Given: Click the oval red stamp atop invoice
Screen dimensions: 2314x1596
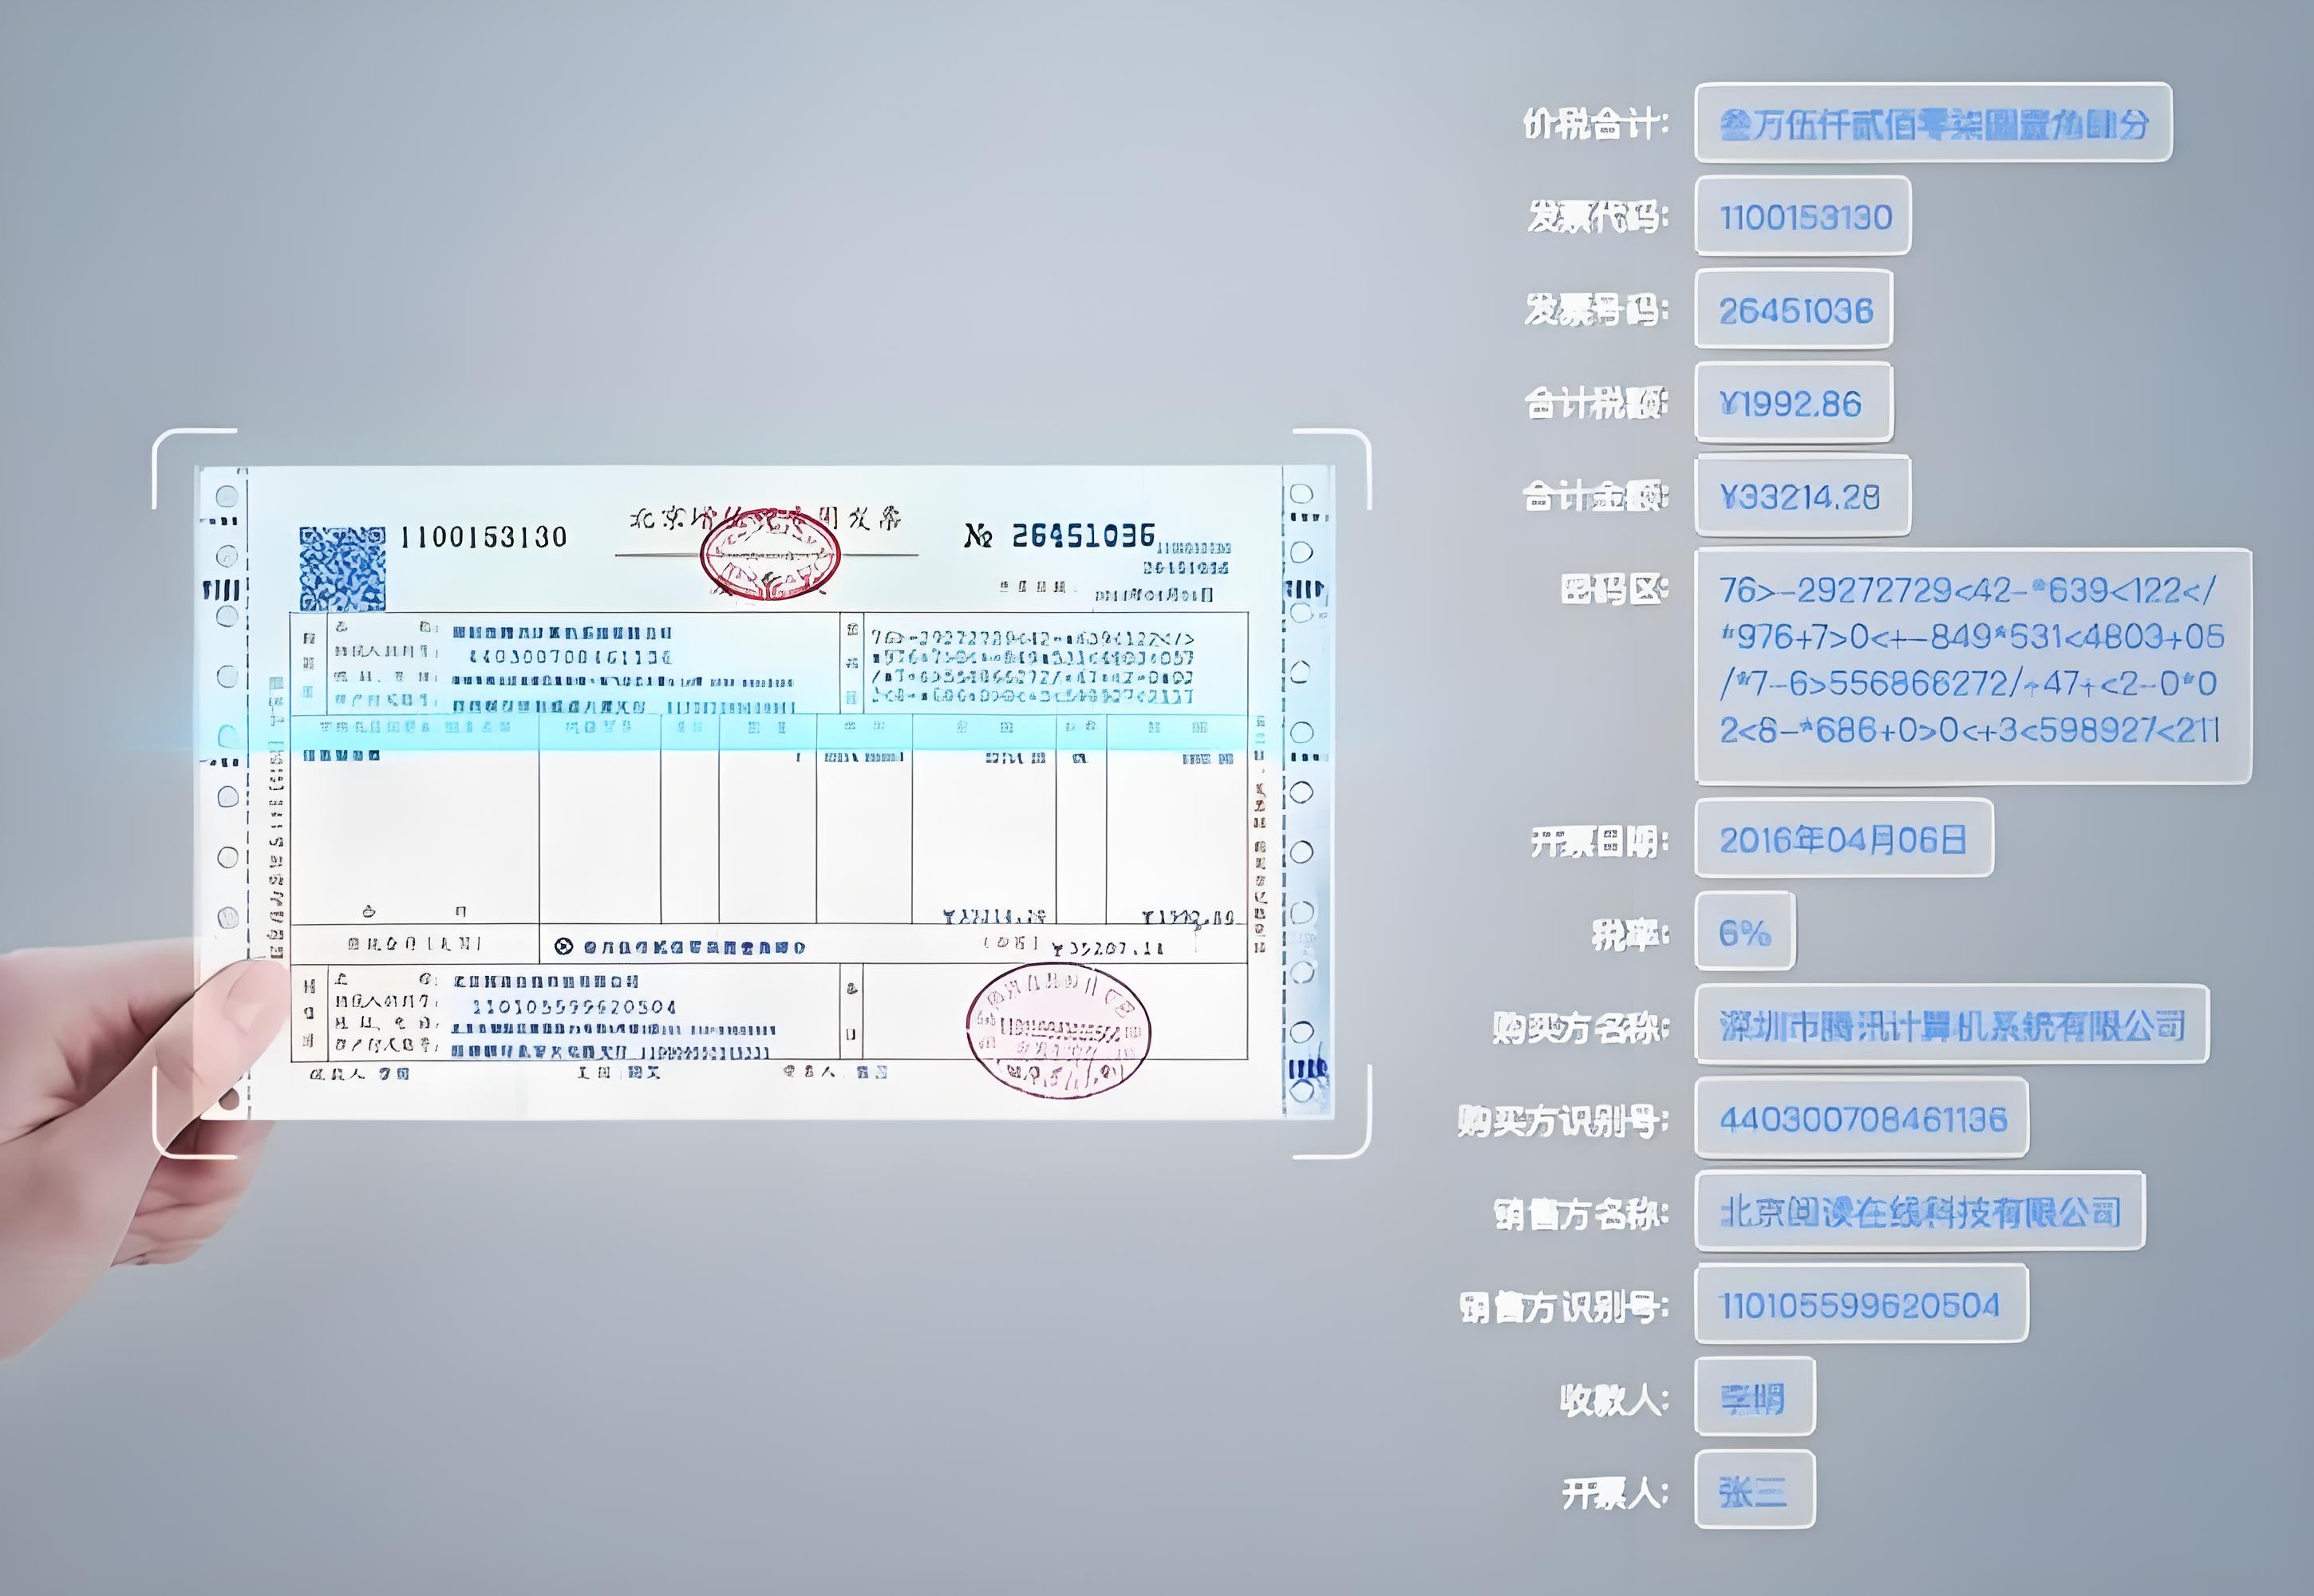Looking at the screenshot, I should pyautogui.click(x=770, y=554).
